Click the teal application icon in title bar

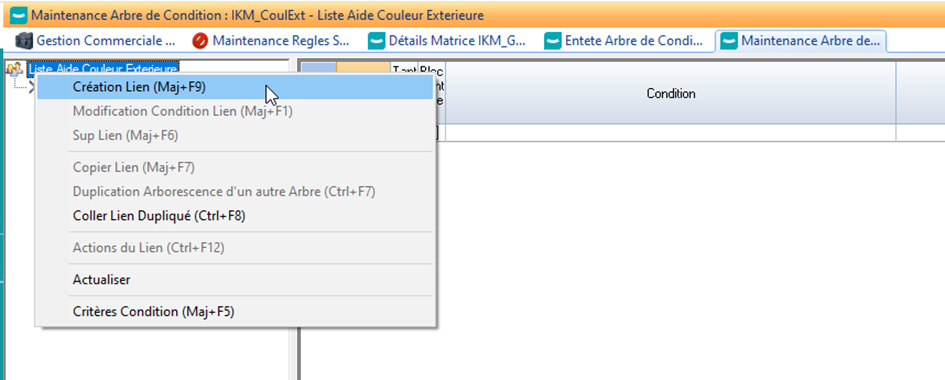19,14
